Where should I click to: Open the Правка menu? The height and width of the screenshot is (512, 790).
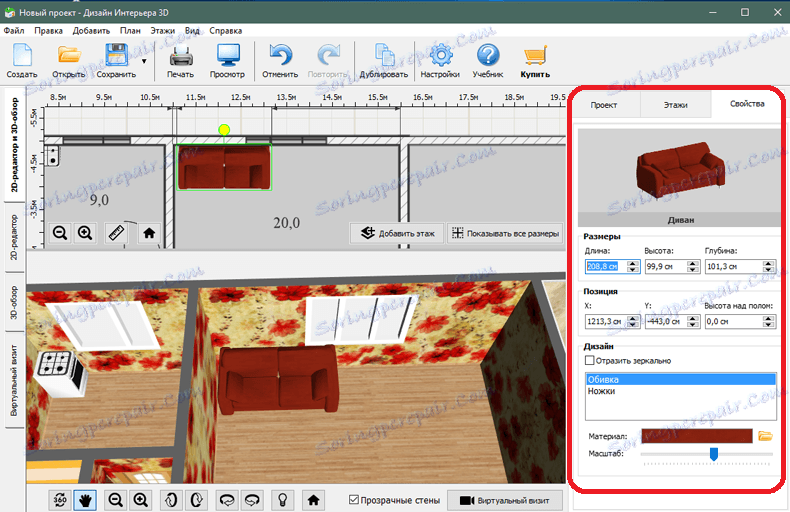48,31
